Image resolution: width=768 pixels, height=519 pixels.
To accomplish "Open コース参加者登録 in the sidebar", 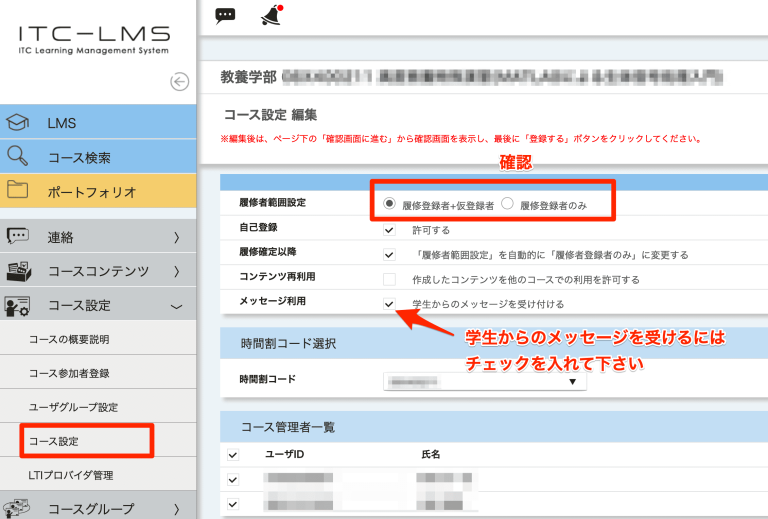I will [x=69, y=373].
